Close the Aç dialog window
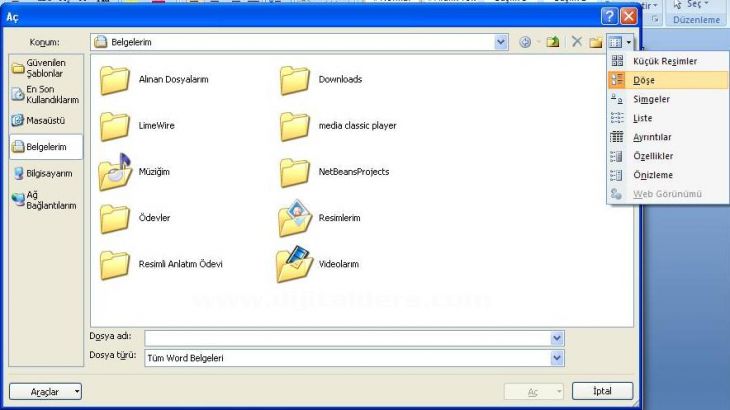Screen dimensions: 730x410 click(629, 16)
